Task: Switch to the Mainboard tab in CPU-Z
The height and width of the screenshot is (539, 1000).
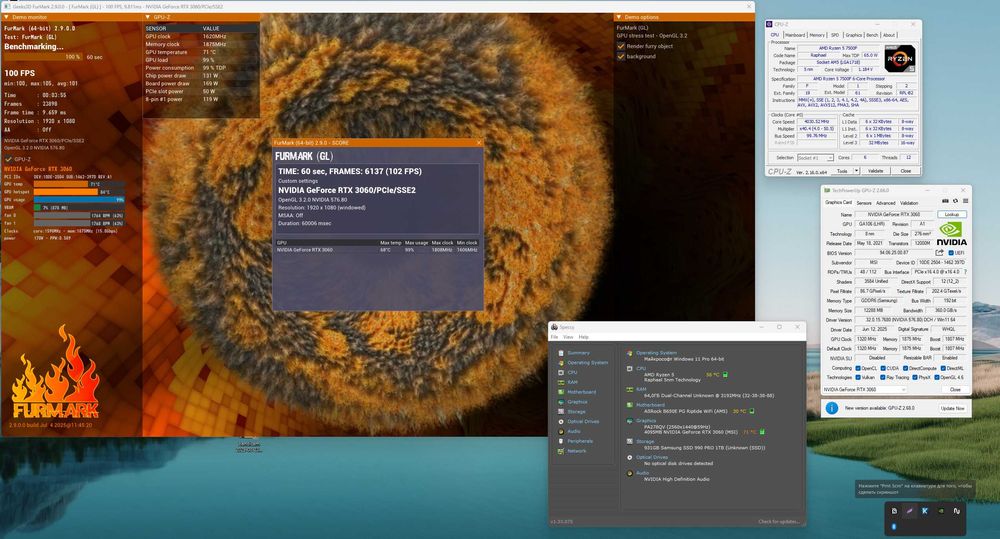Action: 795,35
